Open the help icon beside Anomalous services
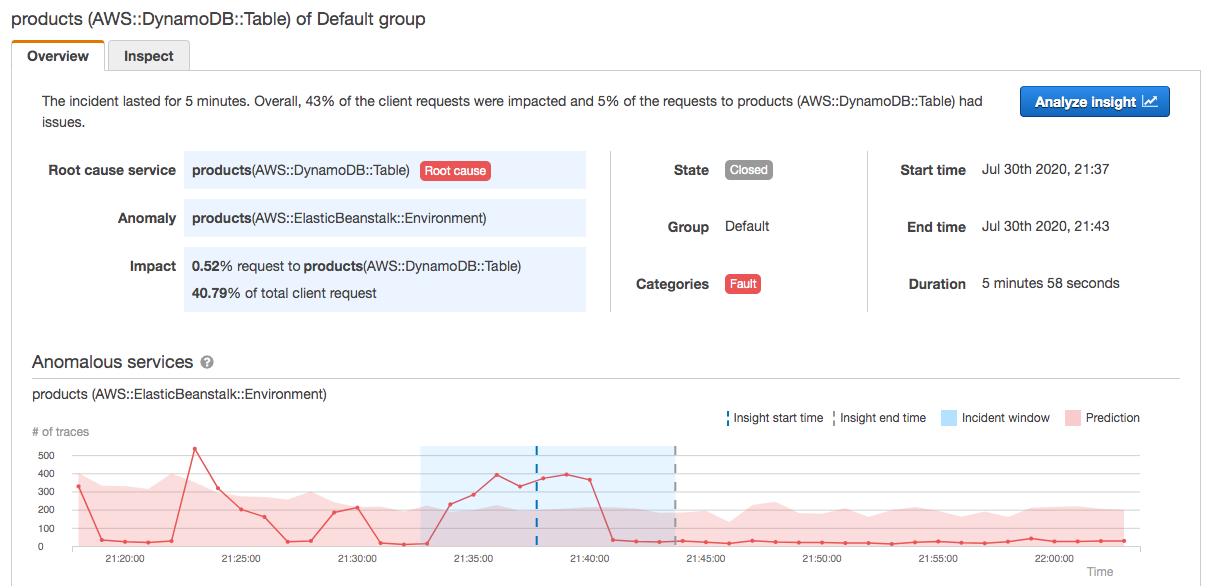 tap(207, 363)
